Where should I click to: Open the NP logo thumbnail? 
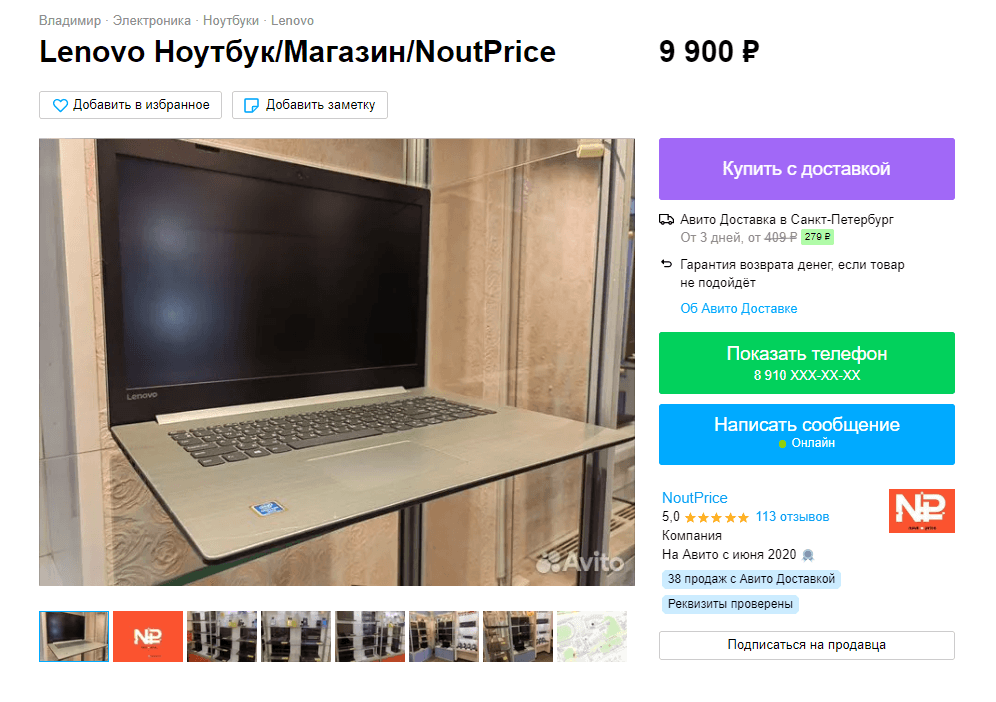pyautogui.click(x=148, y=637)
